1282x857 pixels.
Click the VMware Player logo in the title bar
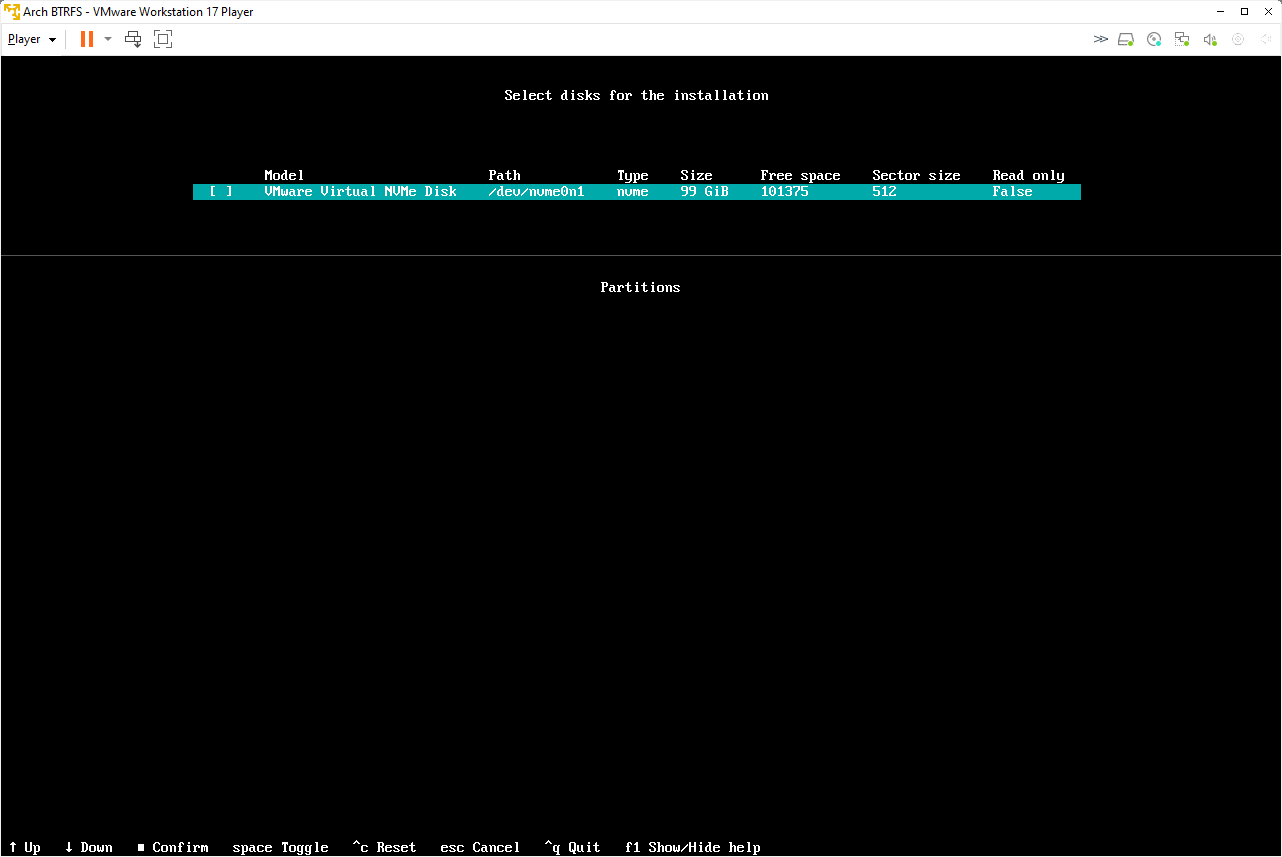[x=12, y=12]
